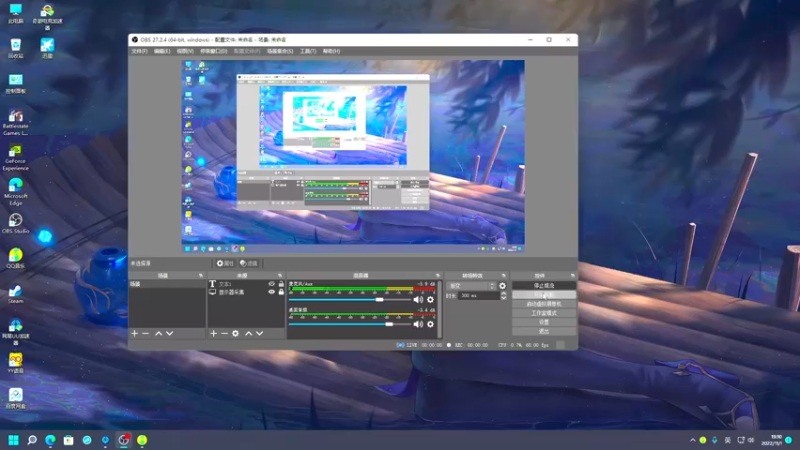800x450 pixels.
Task: Pop out the Audio Mixer dock using its header icon
Action: tap(438, 276)
